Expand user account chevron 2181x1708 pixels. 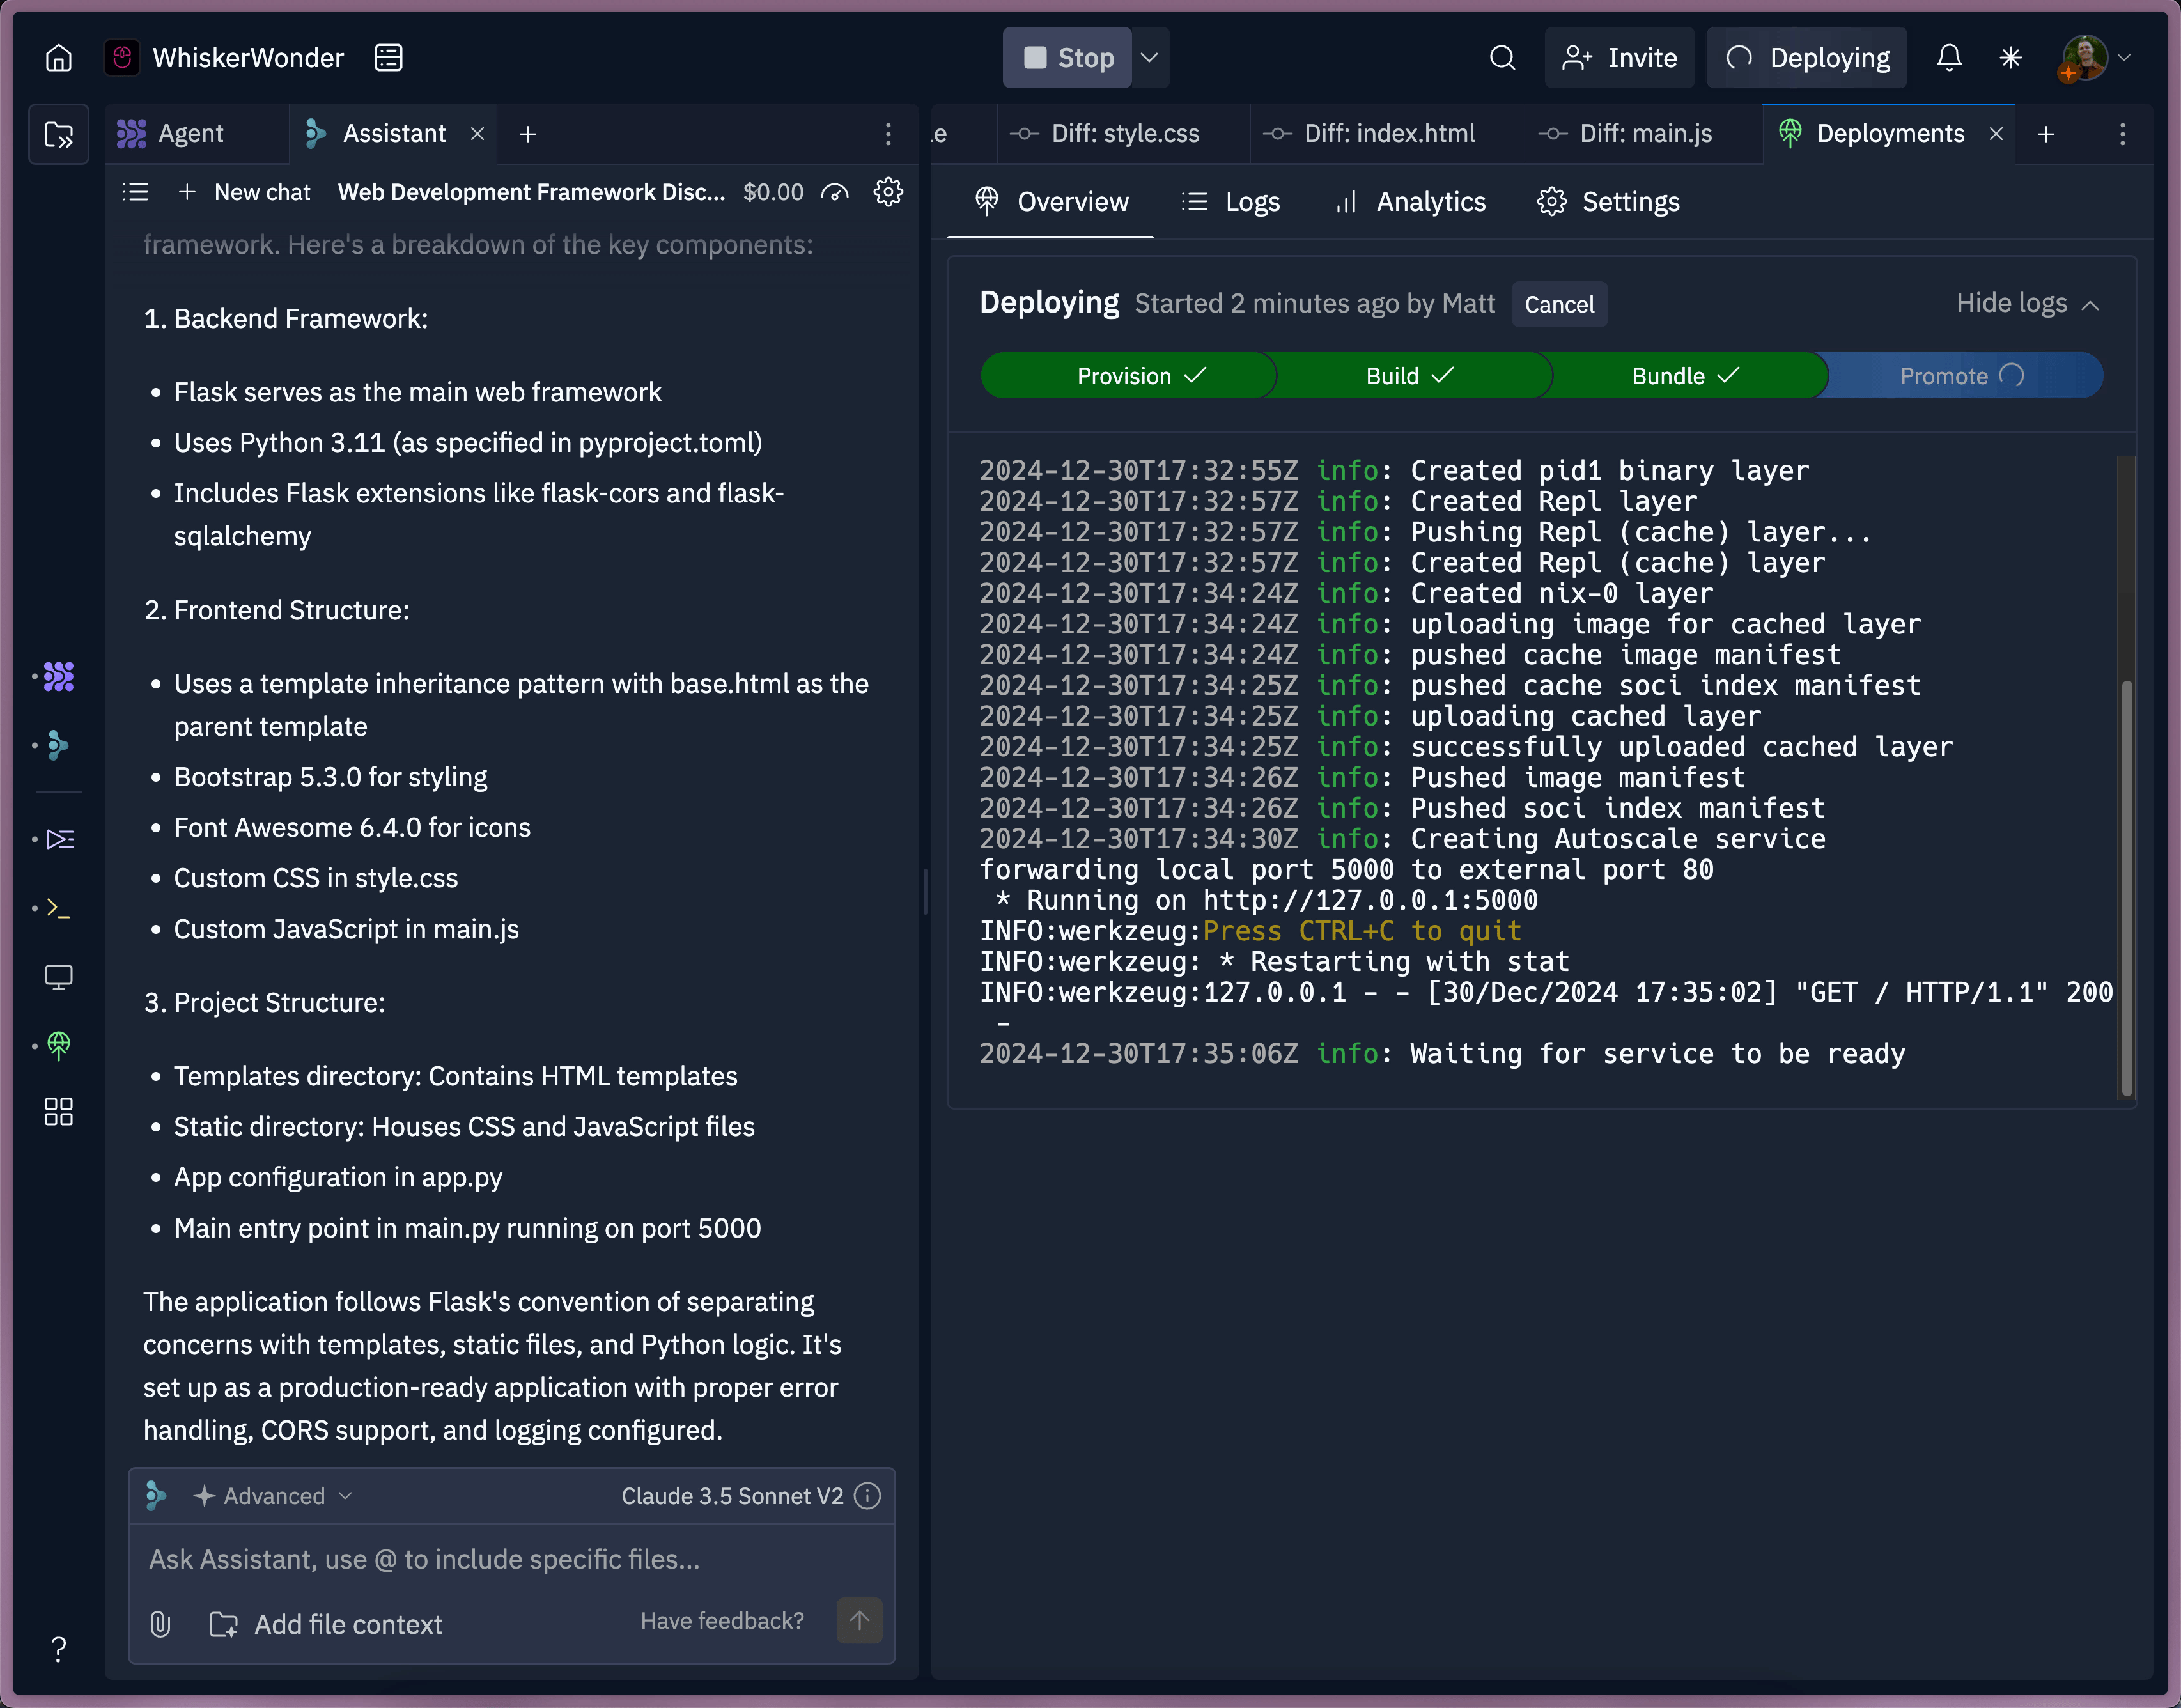click(x=2124, y=58)
